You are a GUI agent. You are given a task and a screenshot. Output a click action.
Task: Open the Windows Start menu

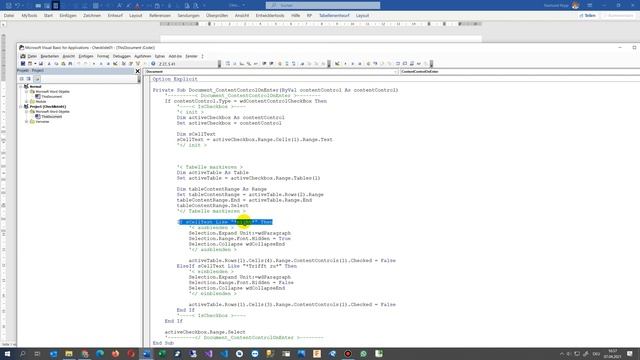tap(7, 354)
